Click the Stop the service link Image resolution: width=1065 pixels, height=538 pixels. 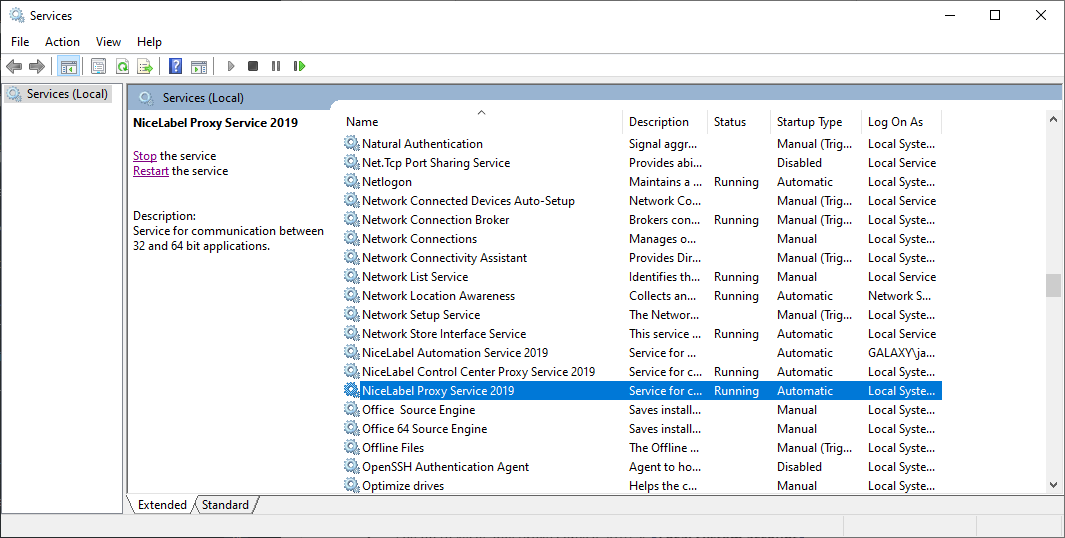coord(145,156)
